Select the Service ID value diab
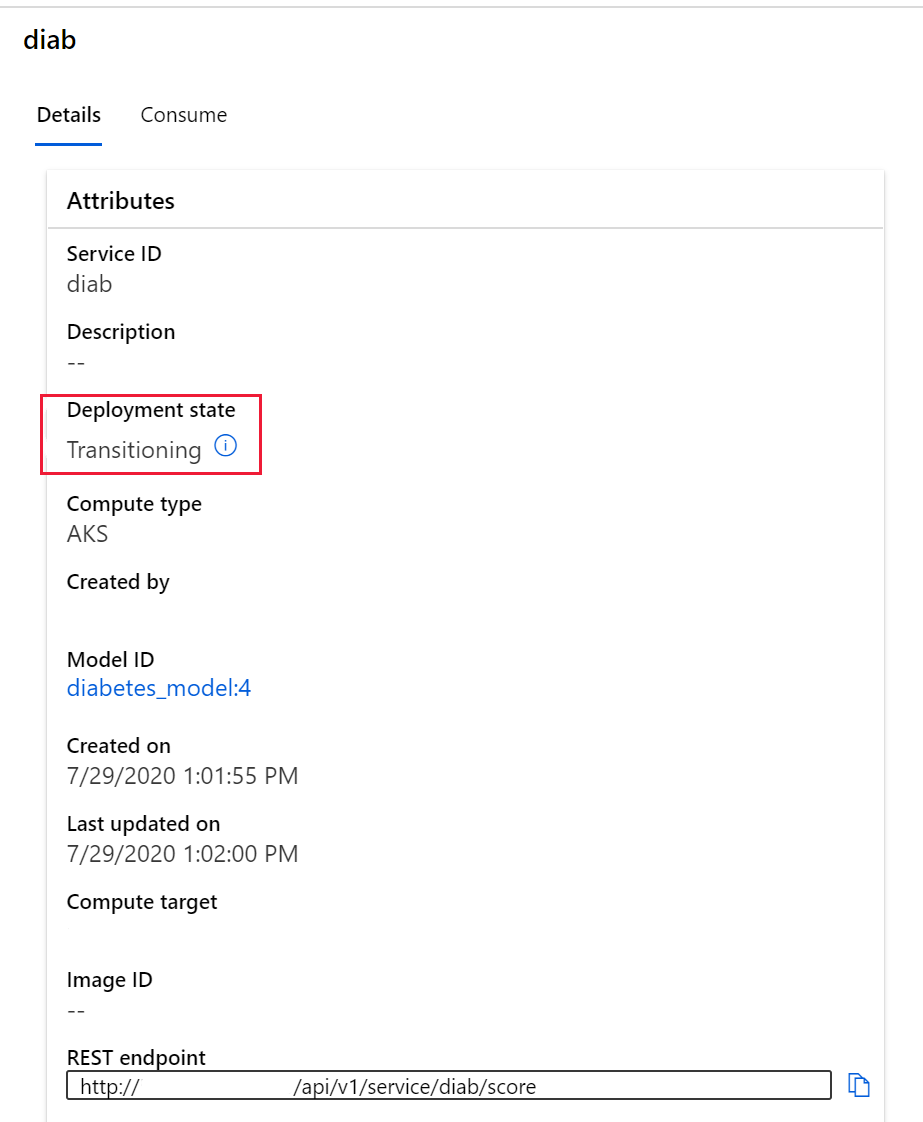 [90, 284]
